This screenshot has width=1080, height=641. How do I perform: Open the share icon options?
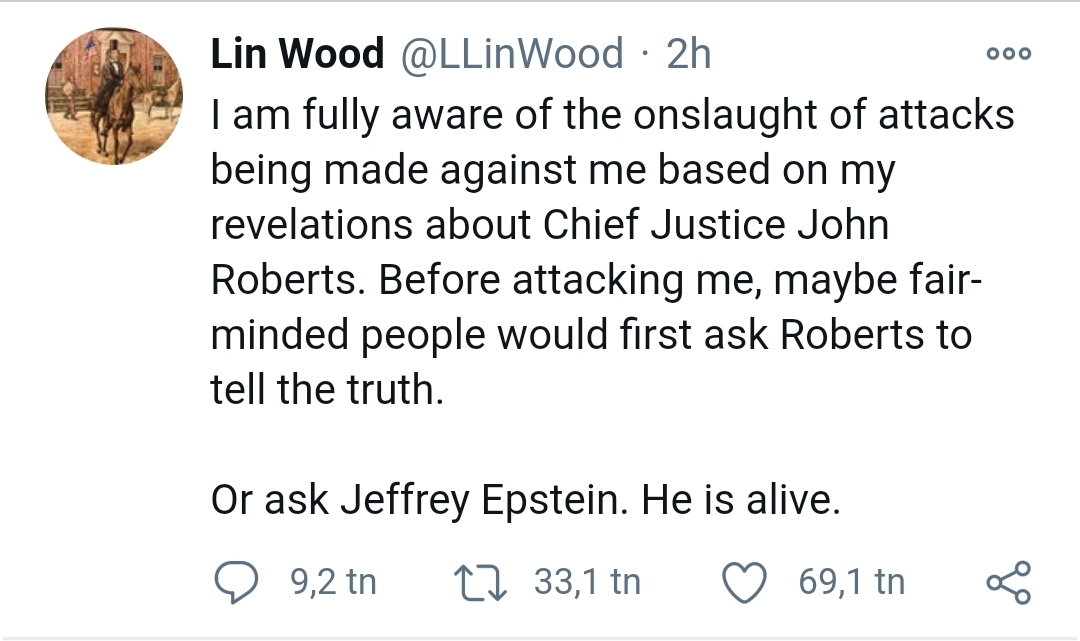click(x=1007, y=582)
